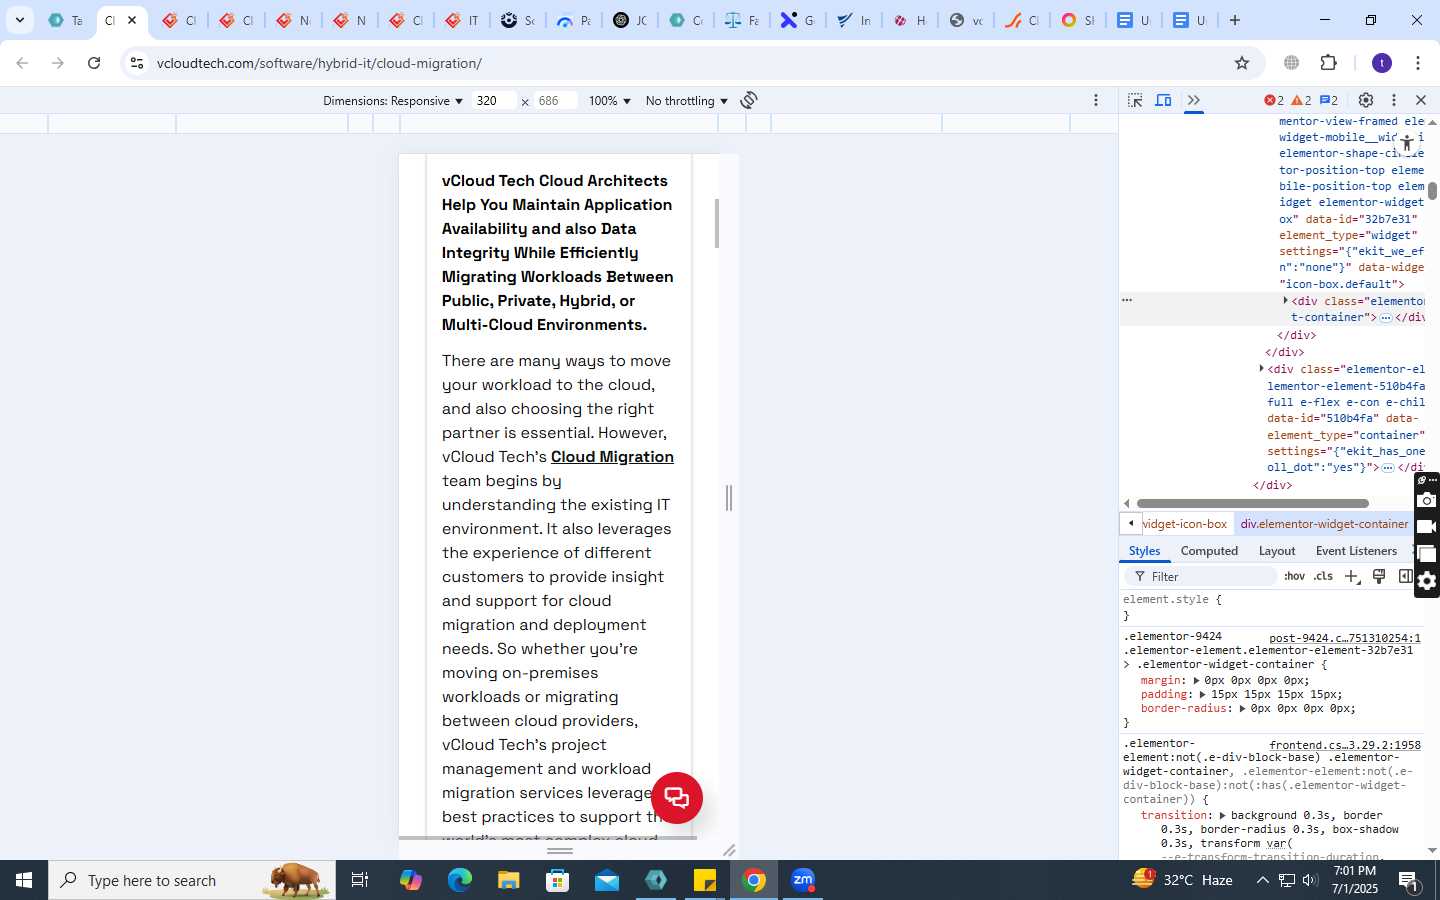Switch to the Event Listeners tab
This screenshot has height=900, width=1440.
pyautogui.click(x=1356, y=551)
